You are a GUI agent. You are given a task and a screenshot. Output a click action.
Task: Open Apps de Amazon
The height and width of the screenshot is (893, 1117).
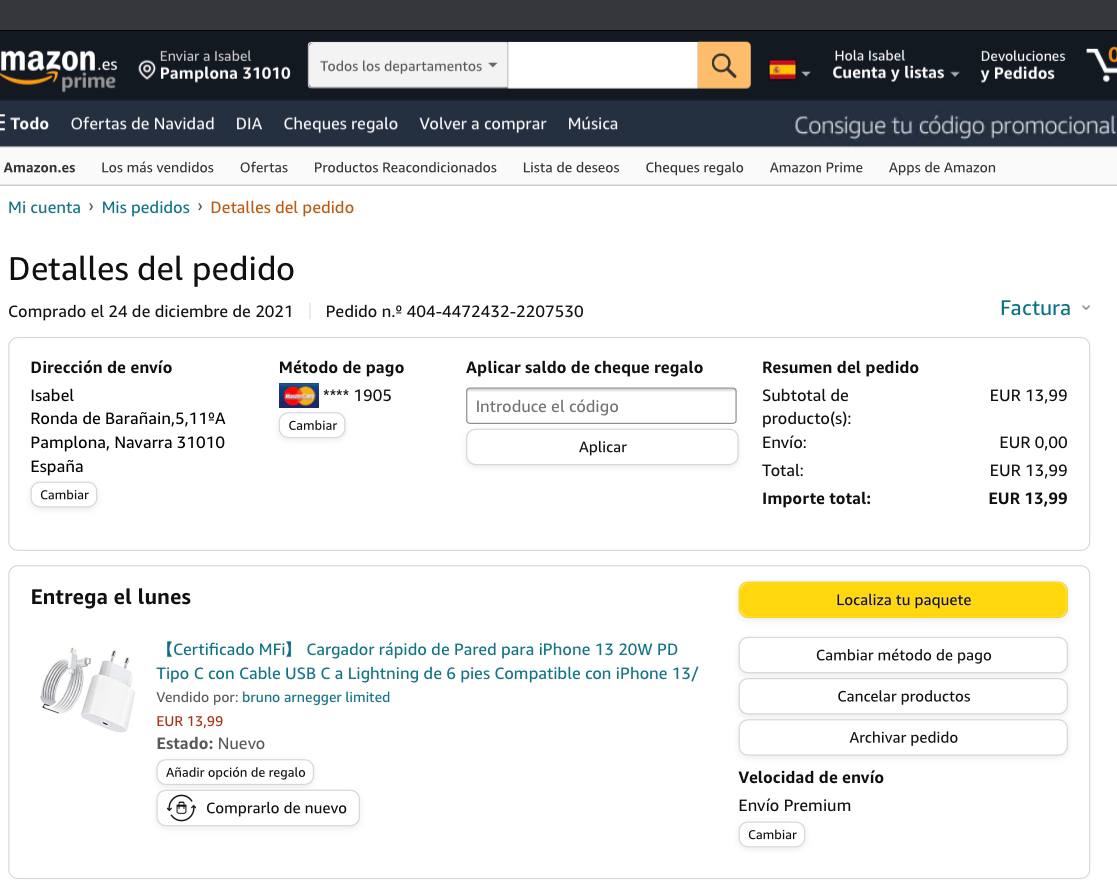tap(942, 167)
